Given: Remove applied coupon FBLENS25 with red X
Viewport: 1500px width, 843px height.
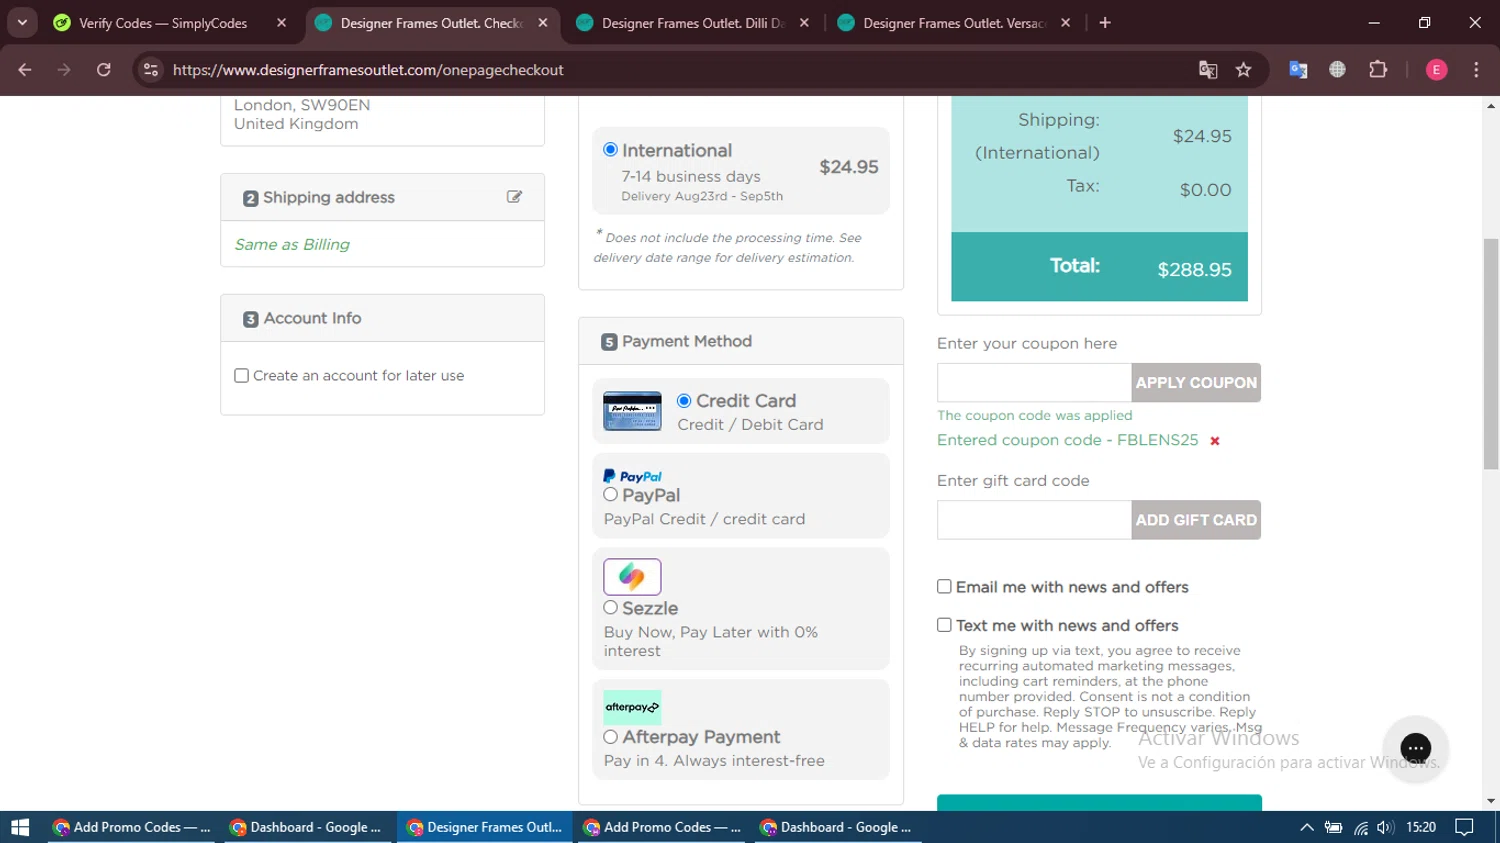Looking at the screenshot, I should [x=1215, y=441].
